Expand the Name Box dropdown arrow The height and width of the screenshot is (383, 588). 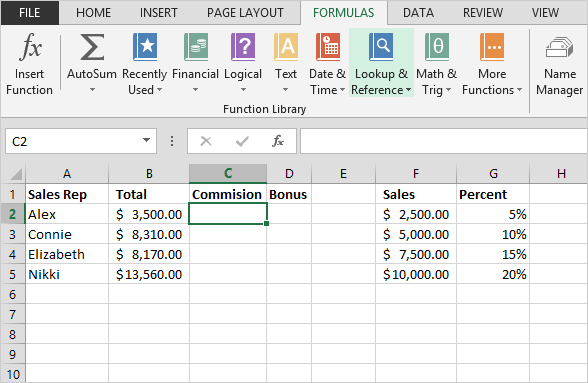pyautogui.click(x=146, y=141)
